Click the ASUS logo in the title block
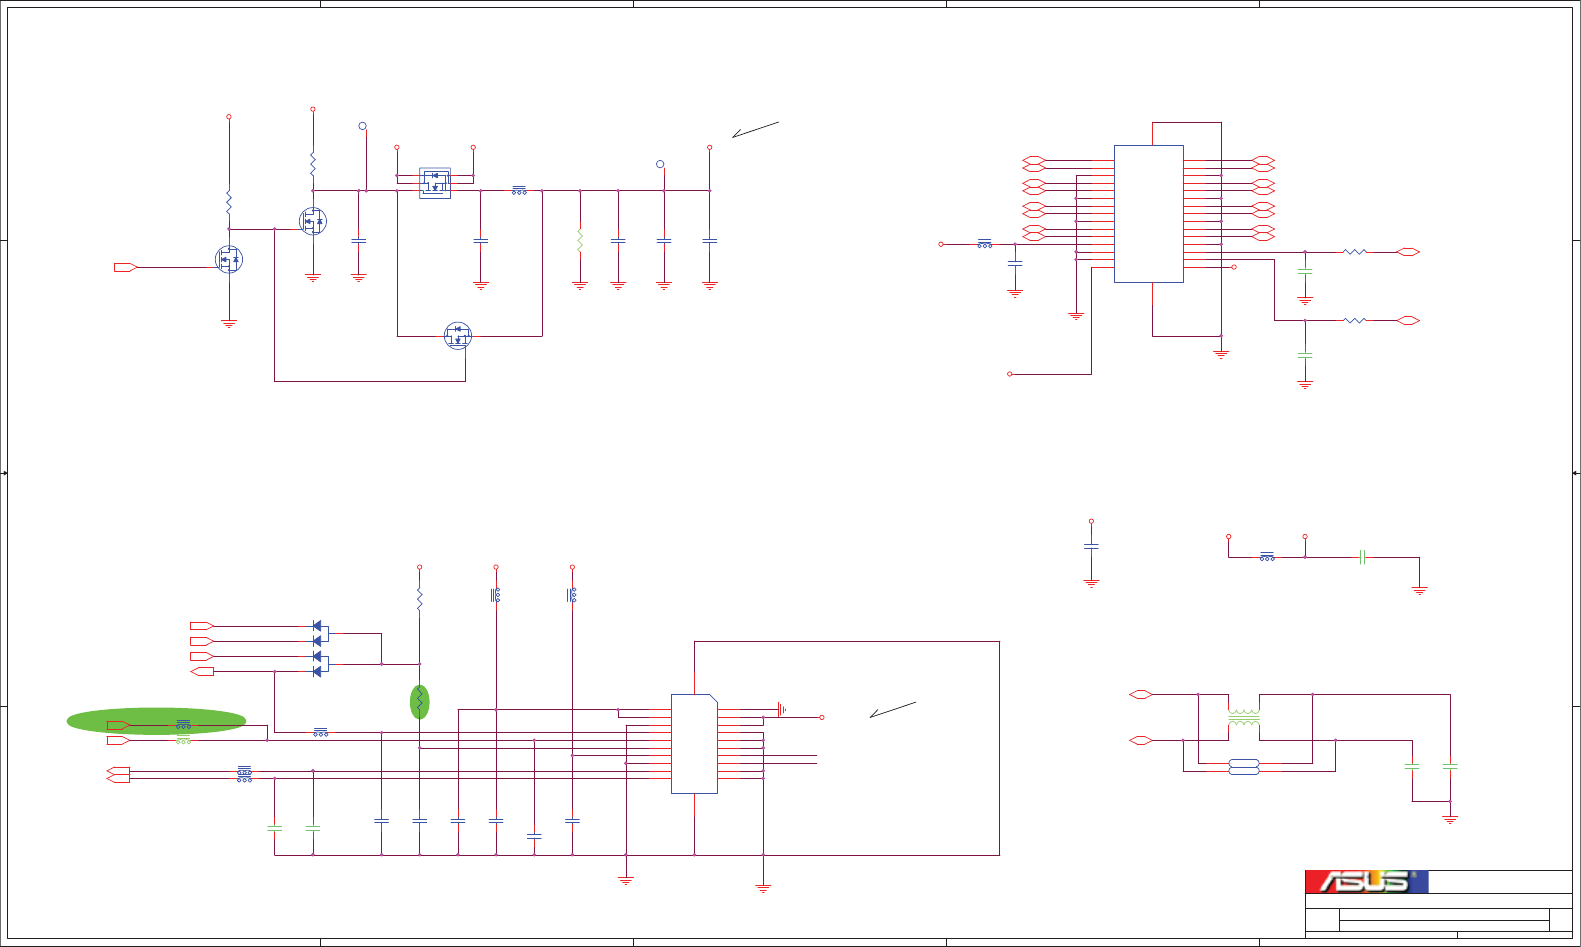 coord(1366,881)
